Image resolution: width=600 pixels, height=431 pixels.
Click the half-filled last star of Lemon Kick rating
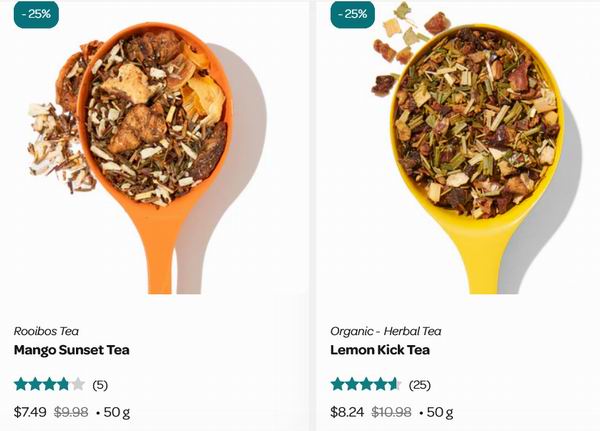pyautogui.click(x=395, y=384)
